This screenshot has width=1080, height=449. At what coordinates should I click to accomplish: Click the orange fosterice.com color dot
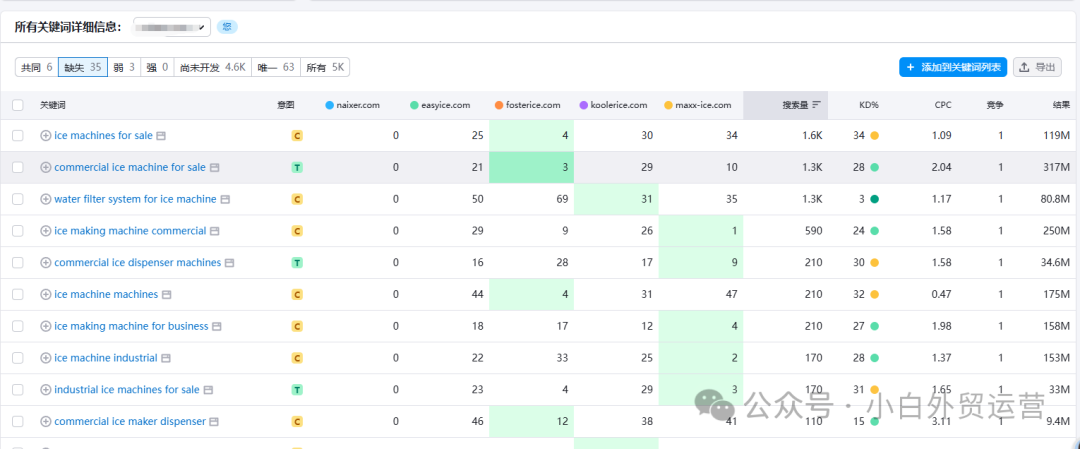point(499,105)
